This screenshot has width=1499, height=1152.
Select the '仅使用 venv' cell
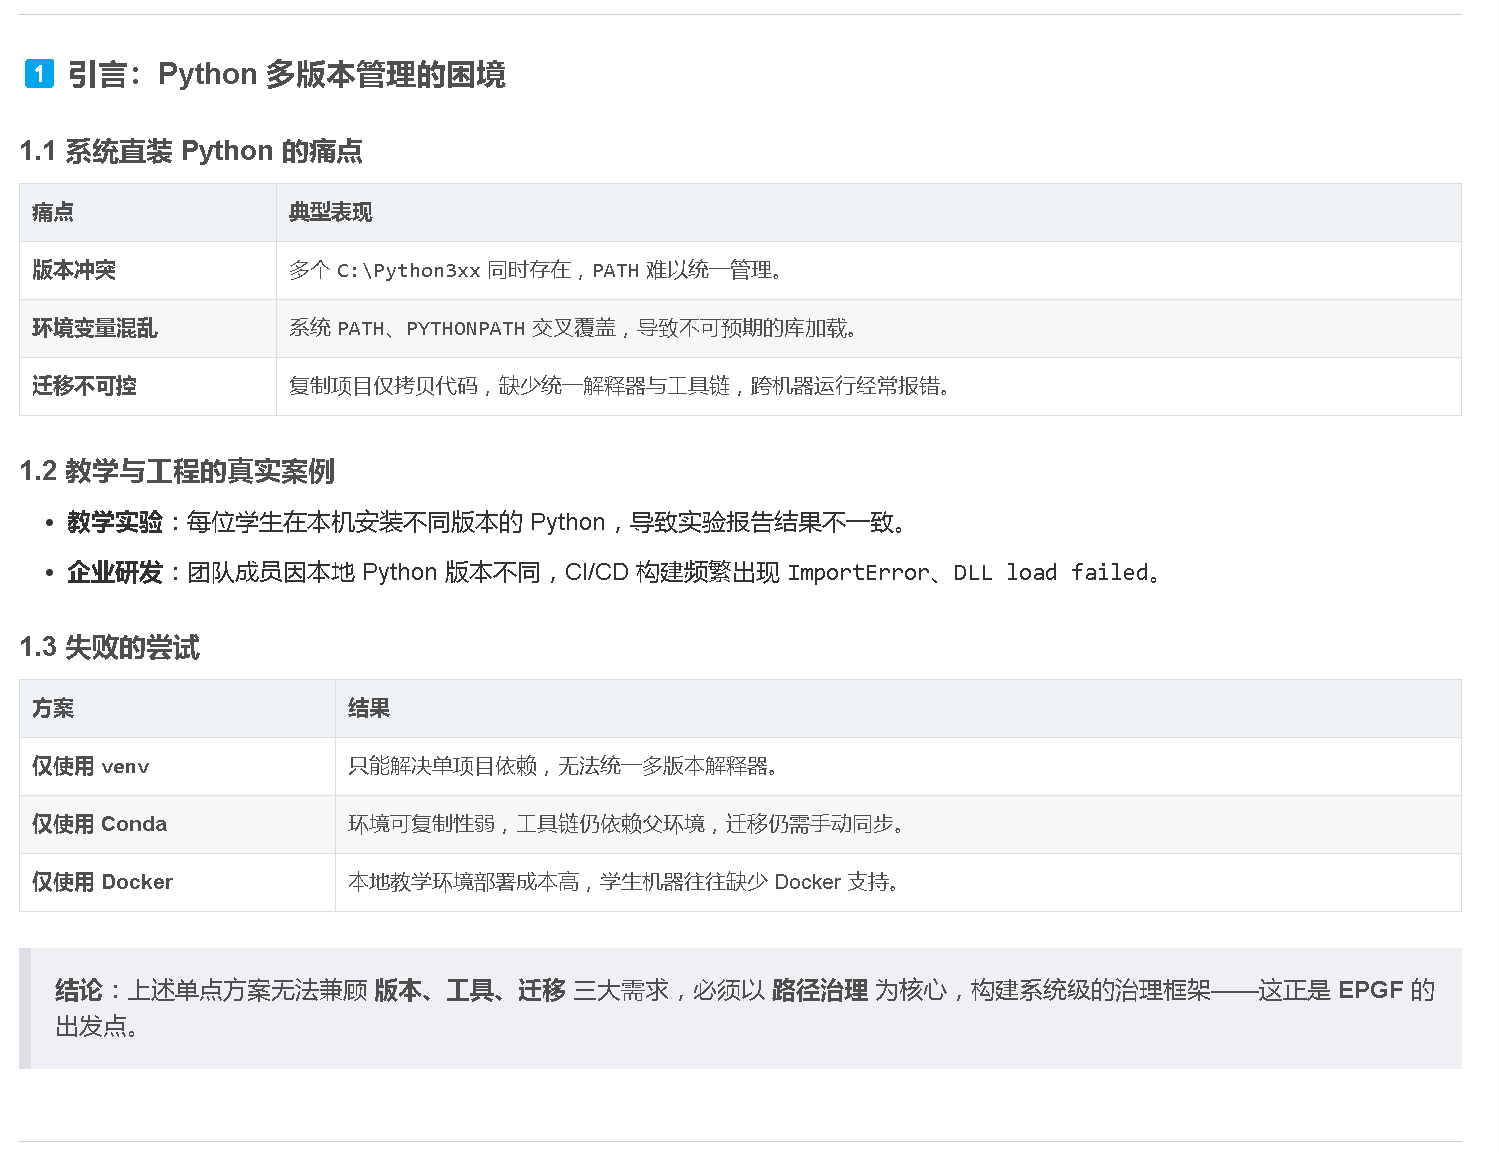pos(177,766)
